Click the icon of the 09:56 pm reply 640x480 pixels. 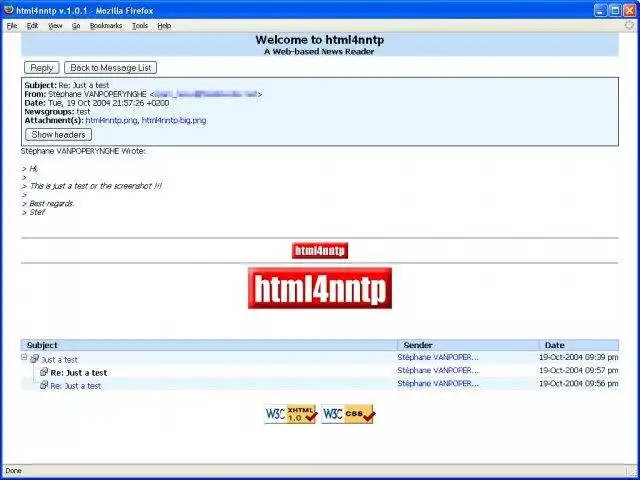[x=44, y=385]
